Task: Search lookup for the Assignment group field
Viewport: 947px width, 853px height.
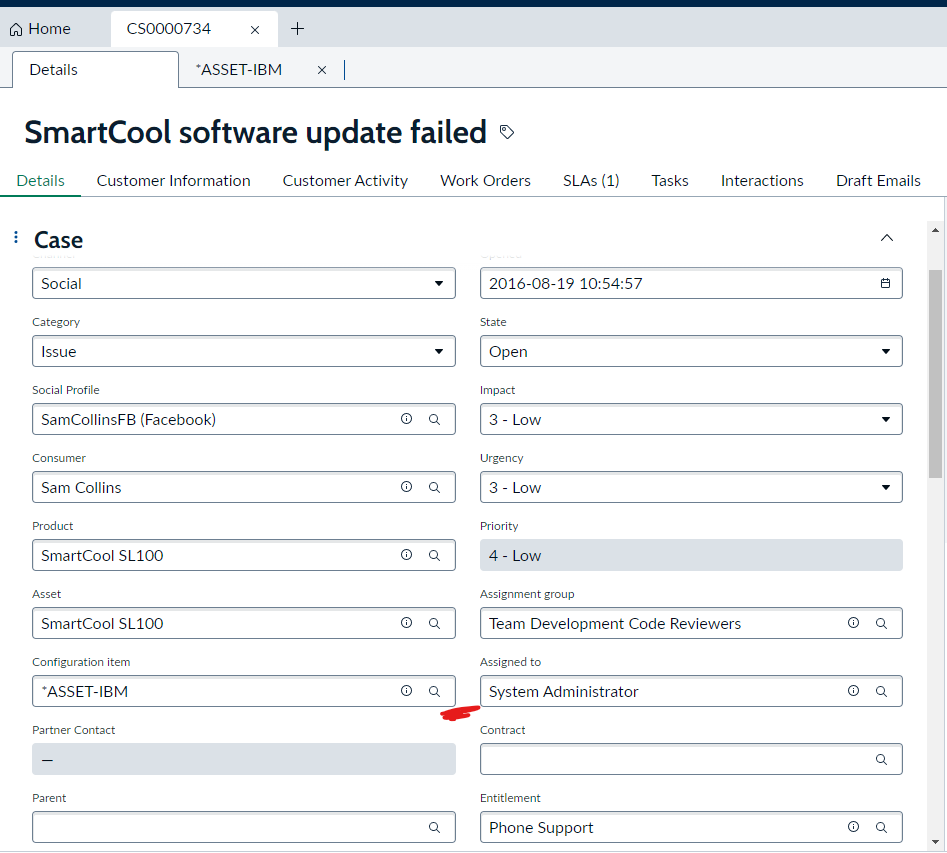Action: pyautogui.click(x=881, y=623)
